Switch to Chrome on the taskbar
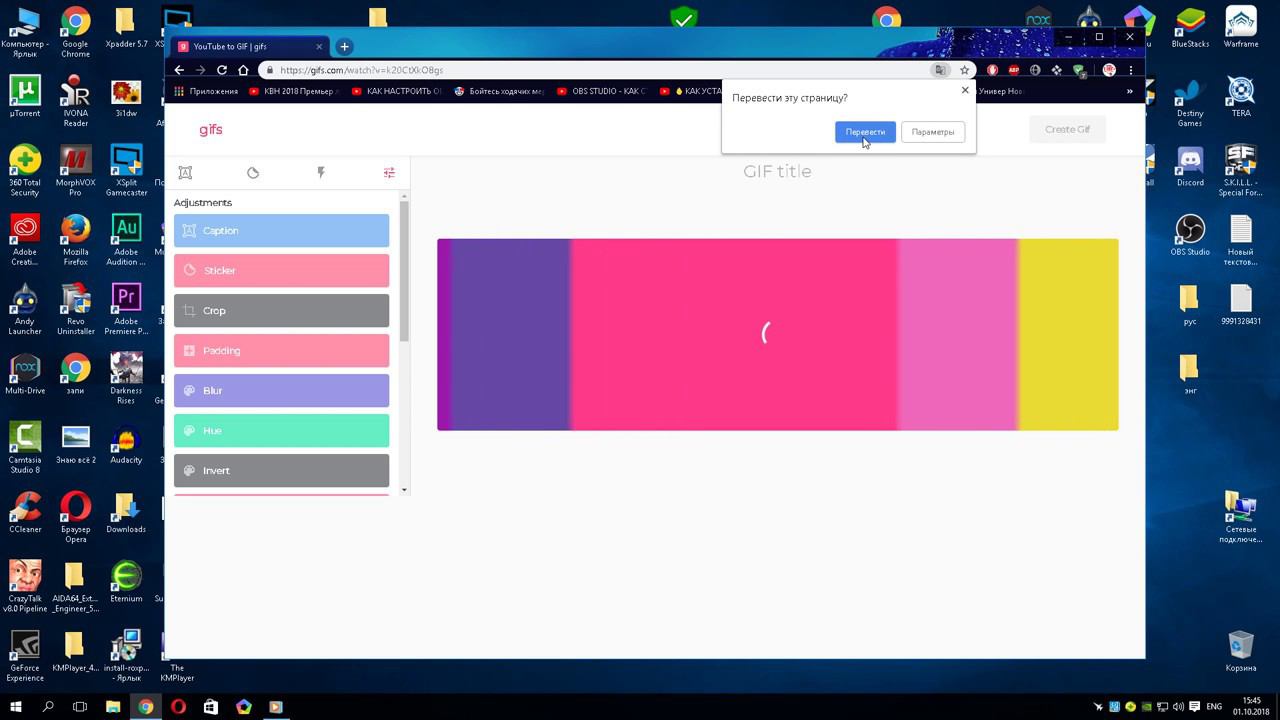1280x720 pixels. pos(146,707)
